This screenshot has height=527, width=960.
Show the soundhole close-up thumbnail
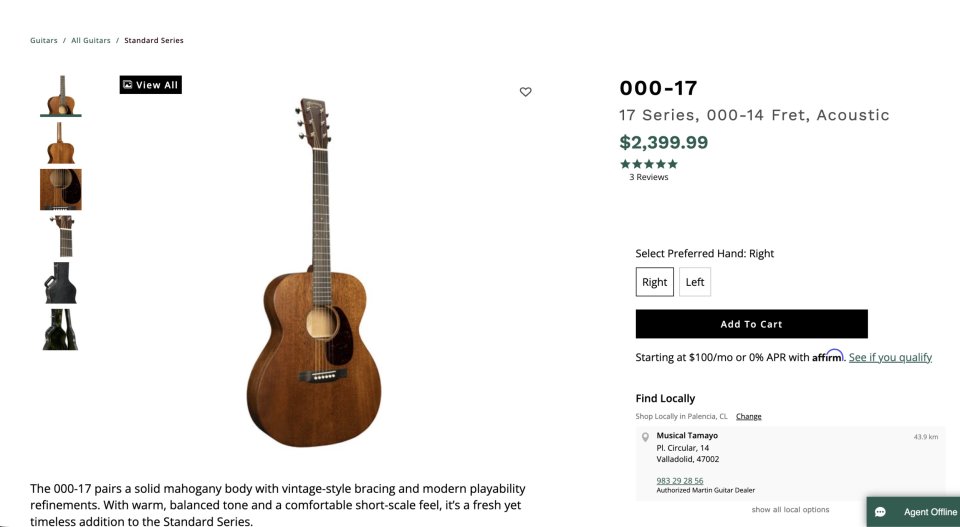(60, 189)
